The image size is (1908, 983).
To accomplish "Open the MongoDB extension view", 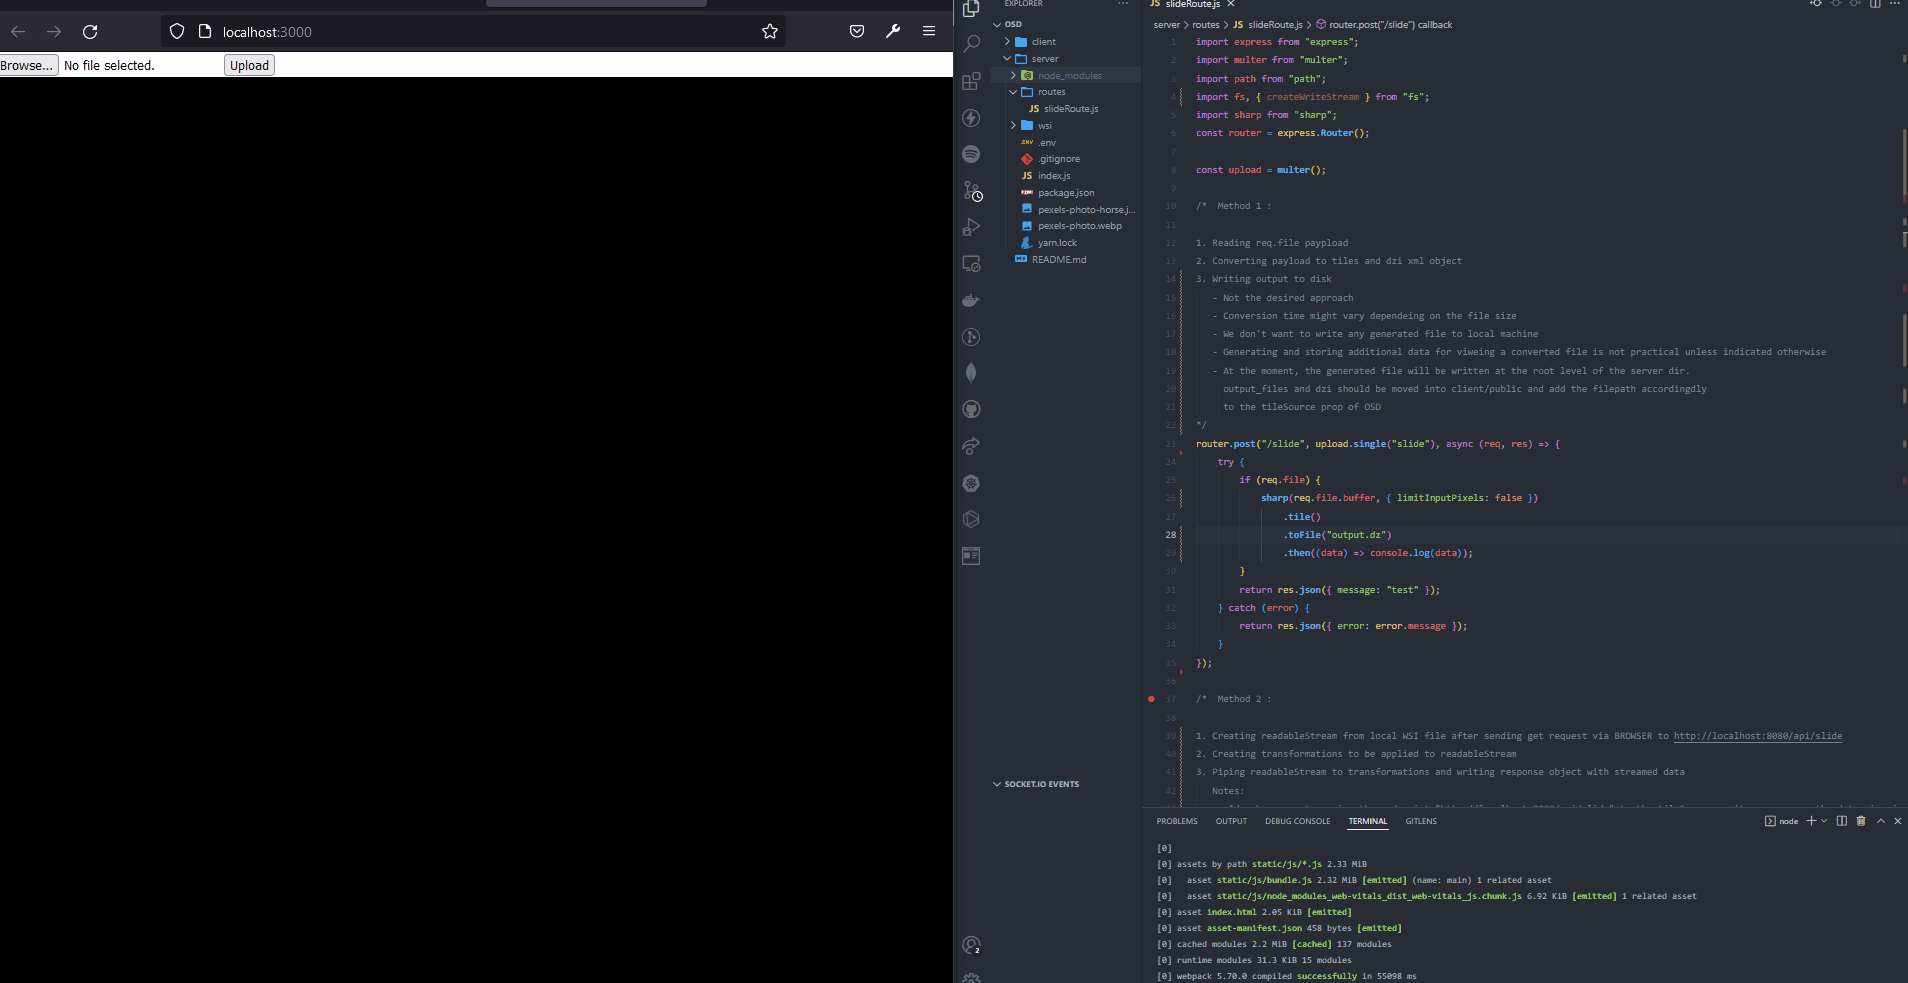I will 971,373.
